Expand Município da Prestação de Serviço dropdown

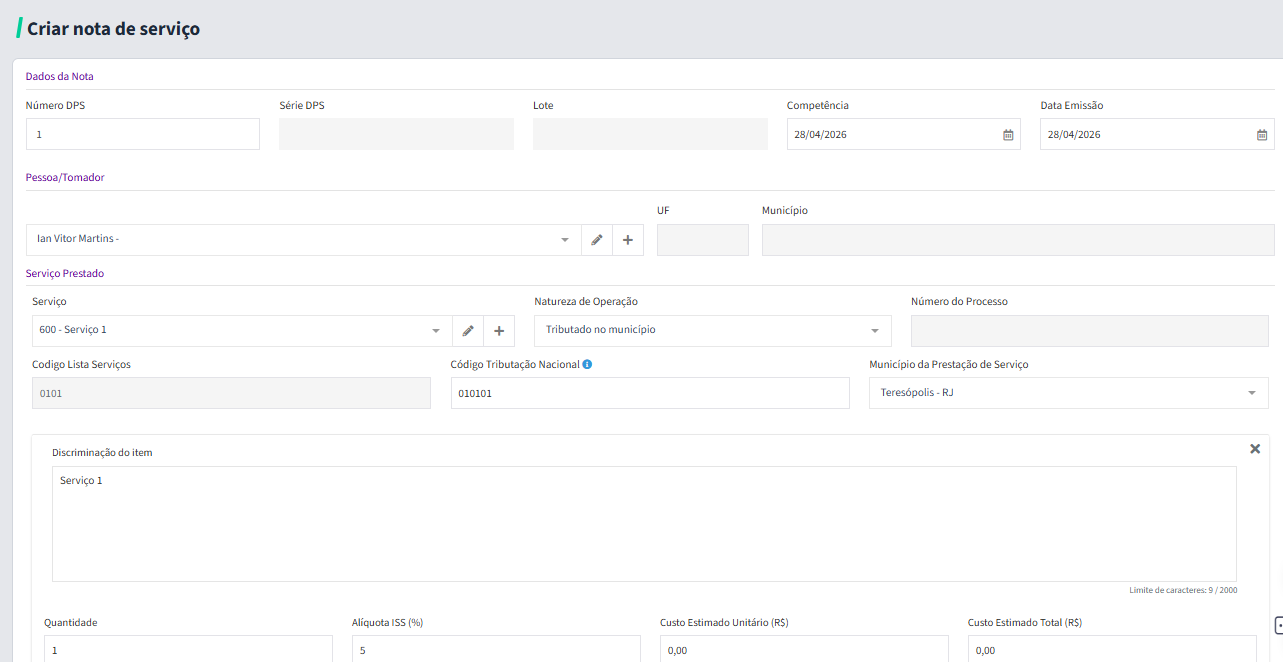coord(1252,393)
